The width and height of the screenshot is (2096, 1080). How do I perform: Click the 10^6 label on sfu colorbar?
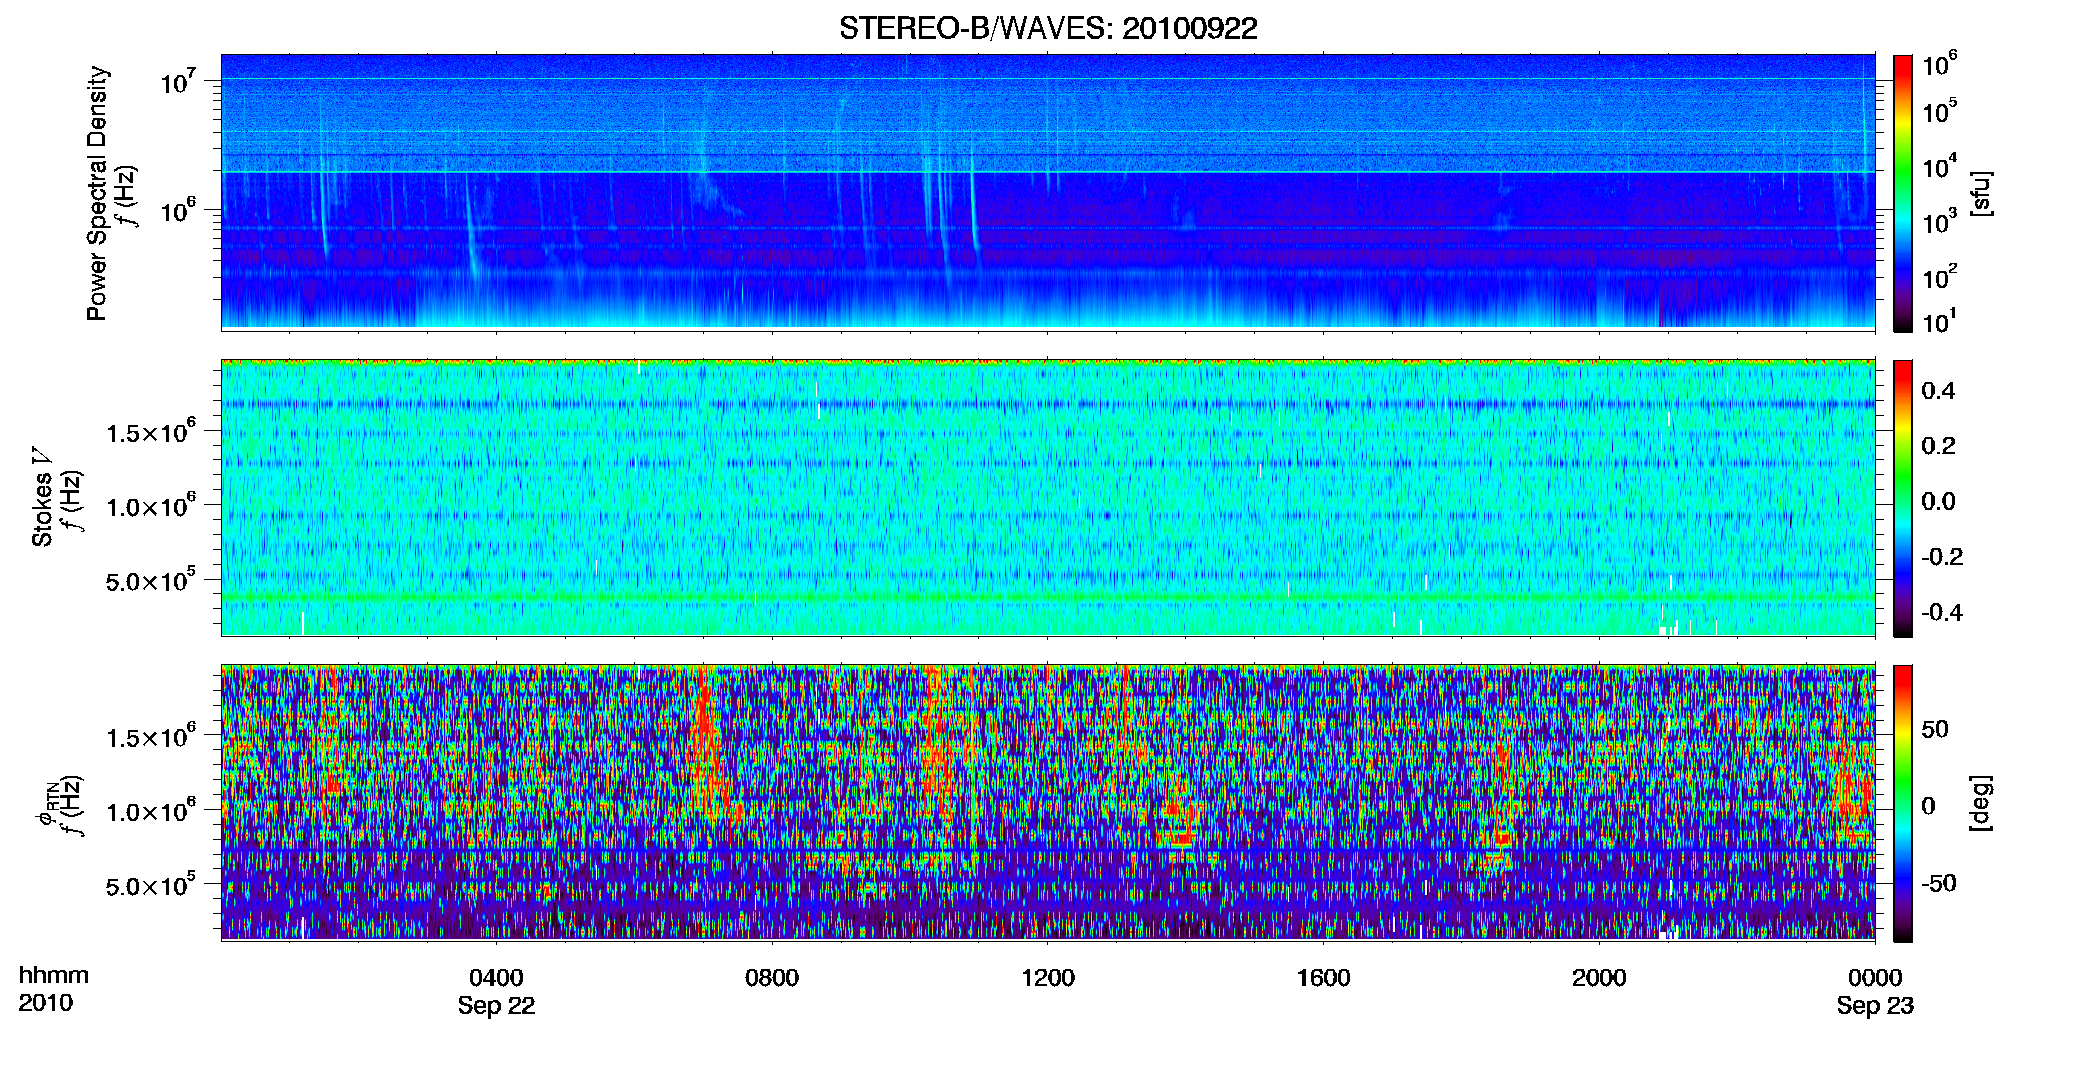(1940, 65)
